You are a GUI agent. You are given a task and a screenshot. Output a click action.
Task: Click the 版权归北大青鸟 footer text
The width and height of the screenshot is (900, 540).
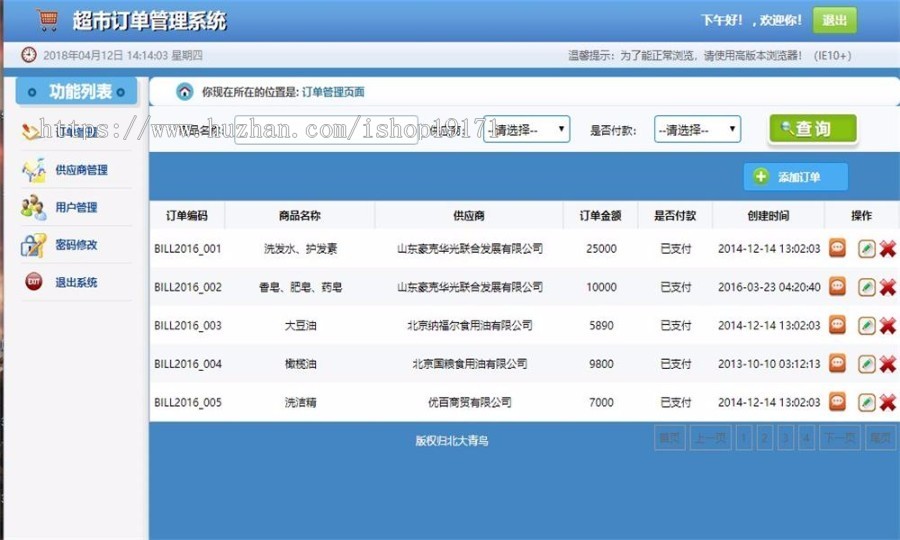click(452, 441)
